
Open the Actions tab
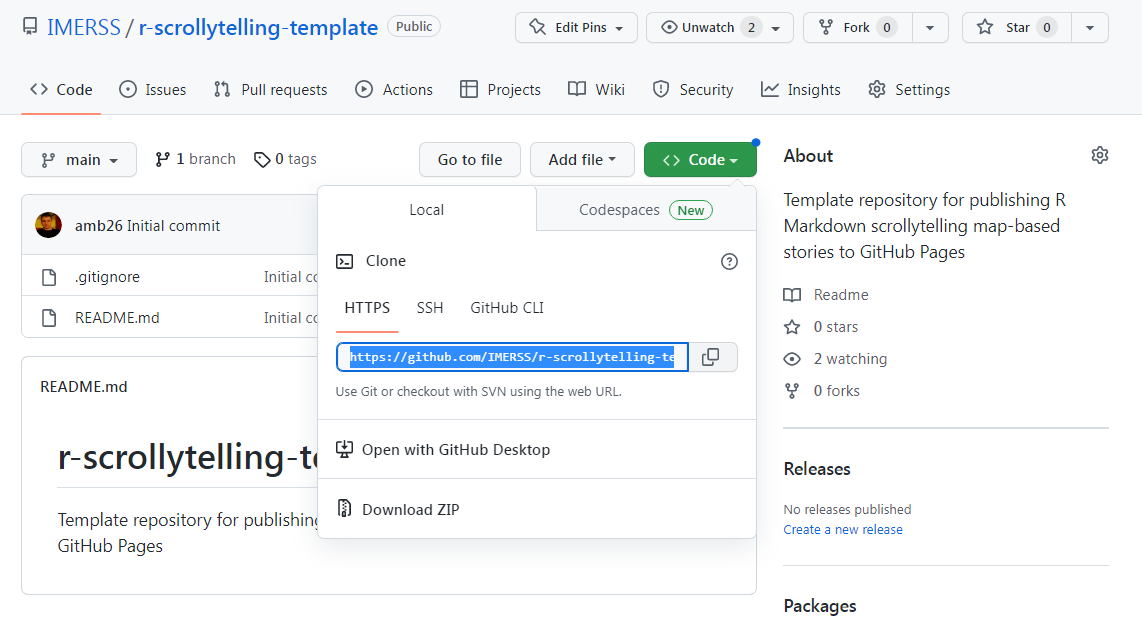coord(393,90)
